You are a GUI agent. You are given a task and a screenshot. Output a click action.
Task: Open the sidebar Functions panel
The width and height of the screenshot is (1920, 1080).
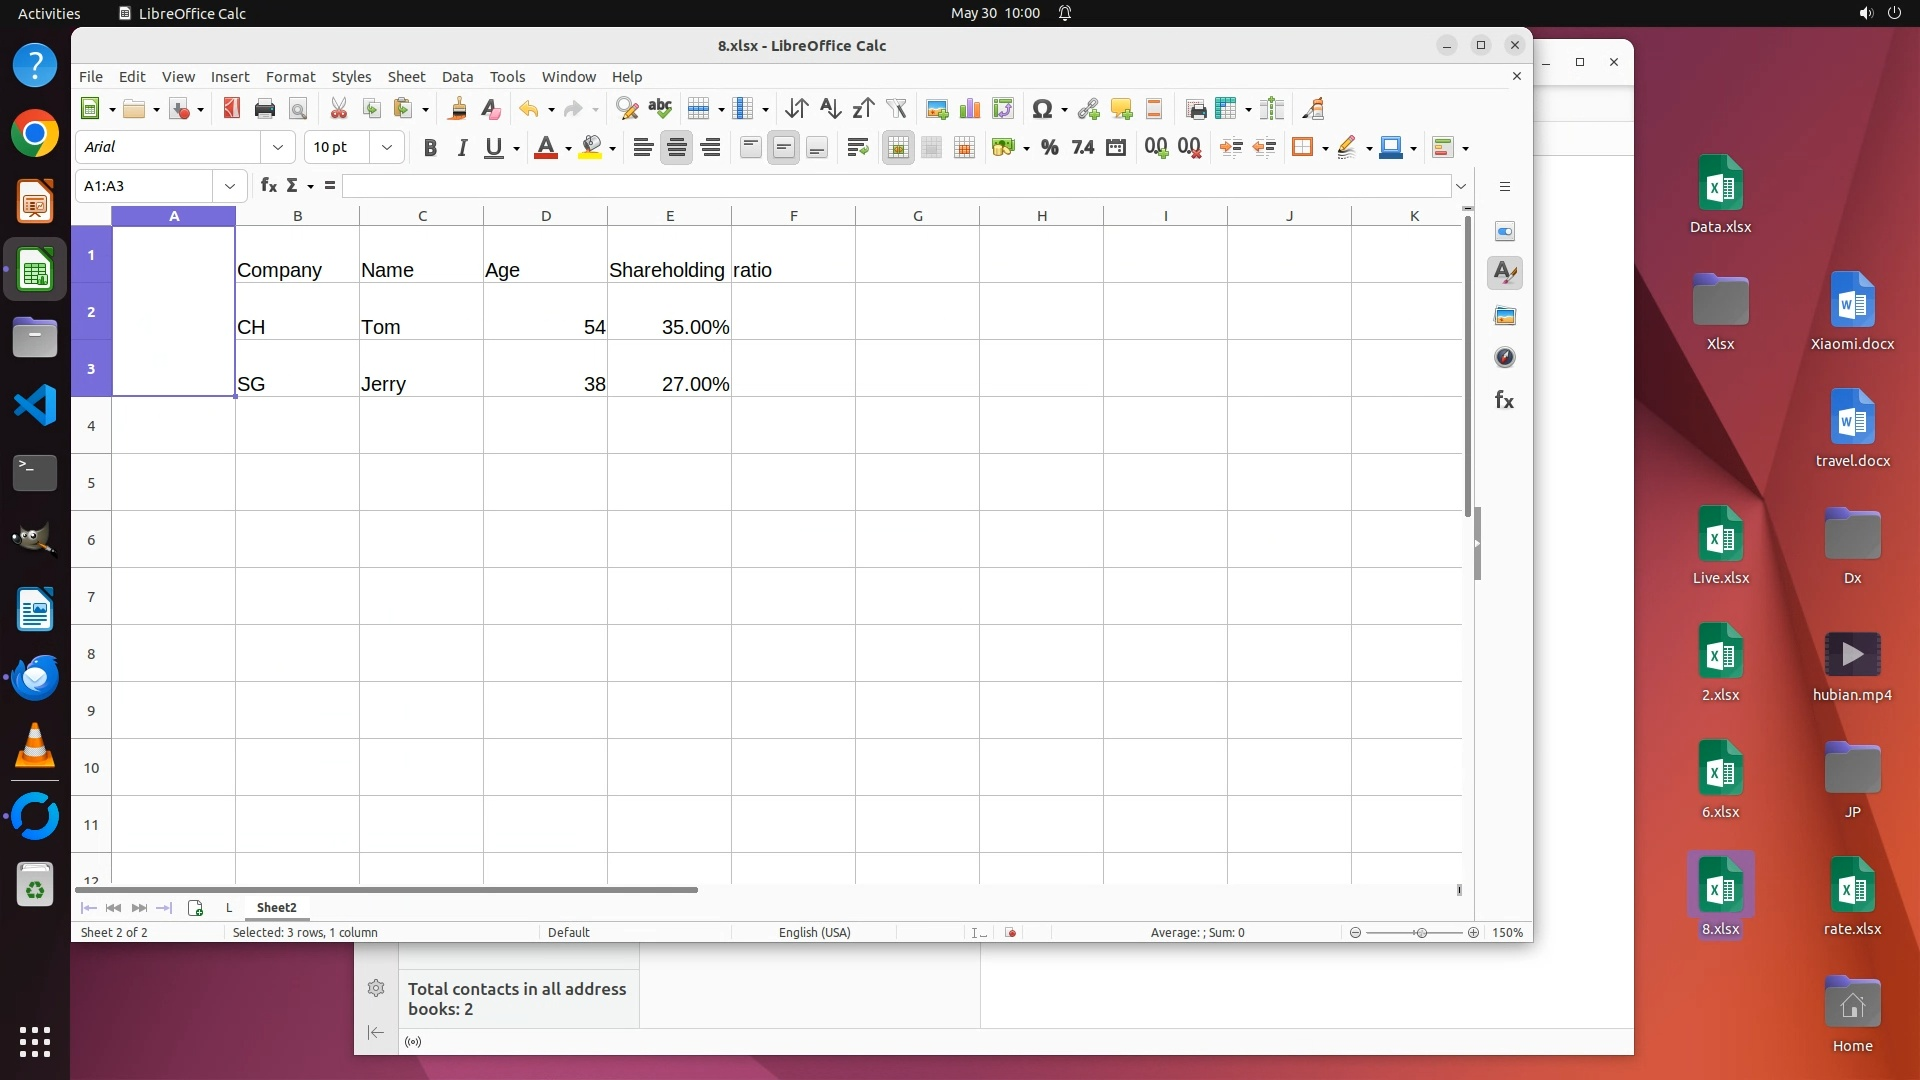1504,400
